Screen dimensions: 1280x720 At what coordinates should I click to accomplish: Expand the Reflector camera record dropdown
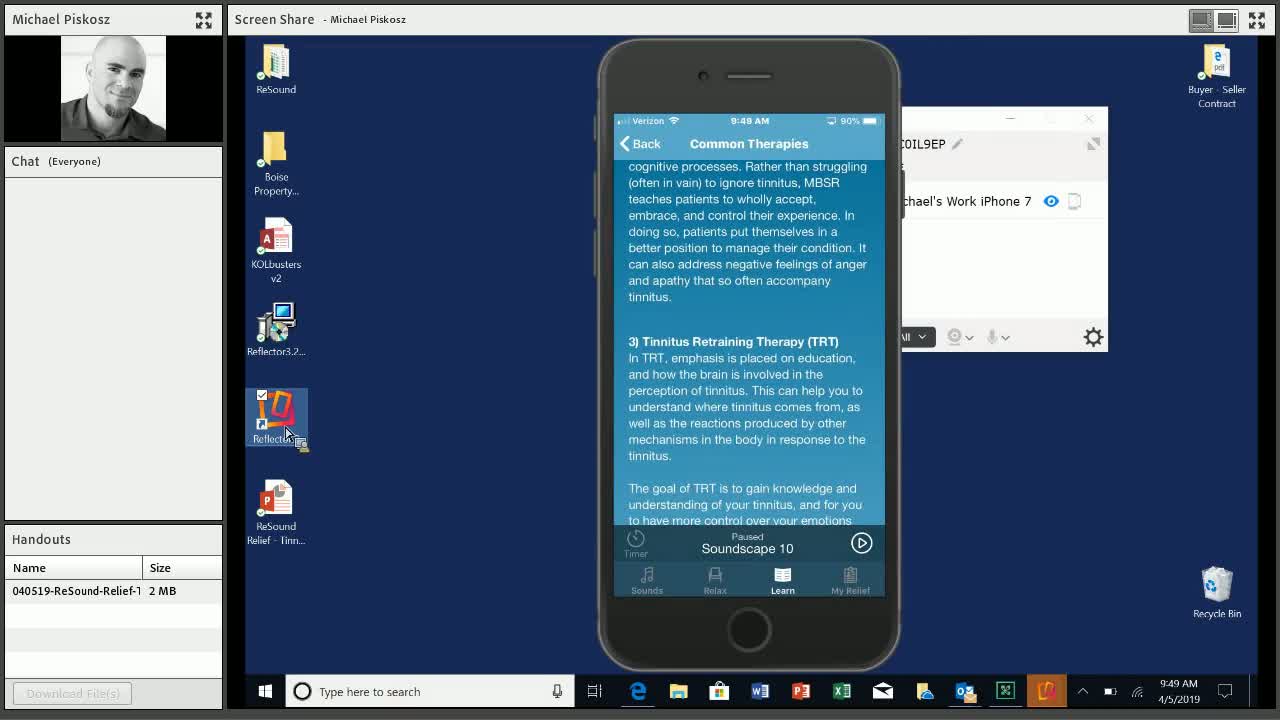pyautogui.click(x=960, y=337)
